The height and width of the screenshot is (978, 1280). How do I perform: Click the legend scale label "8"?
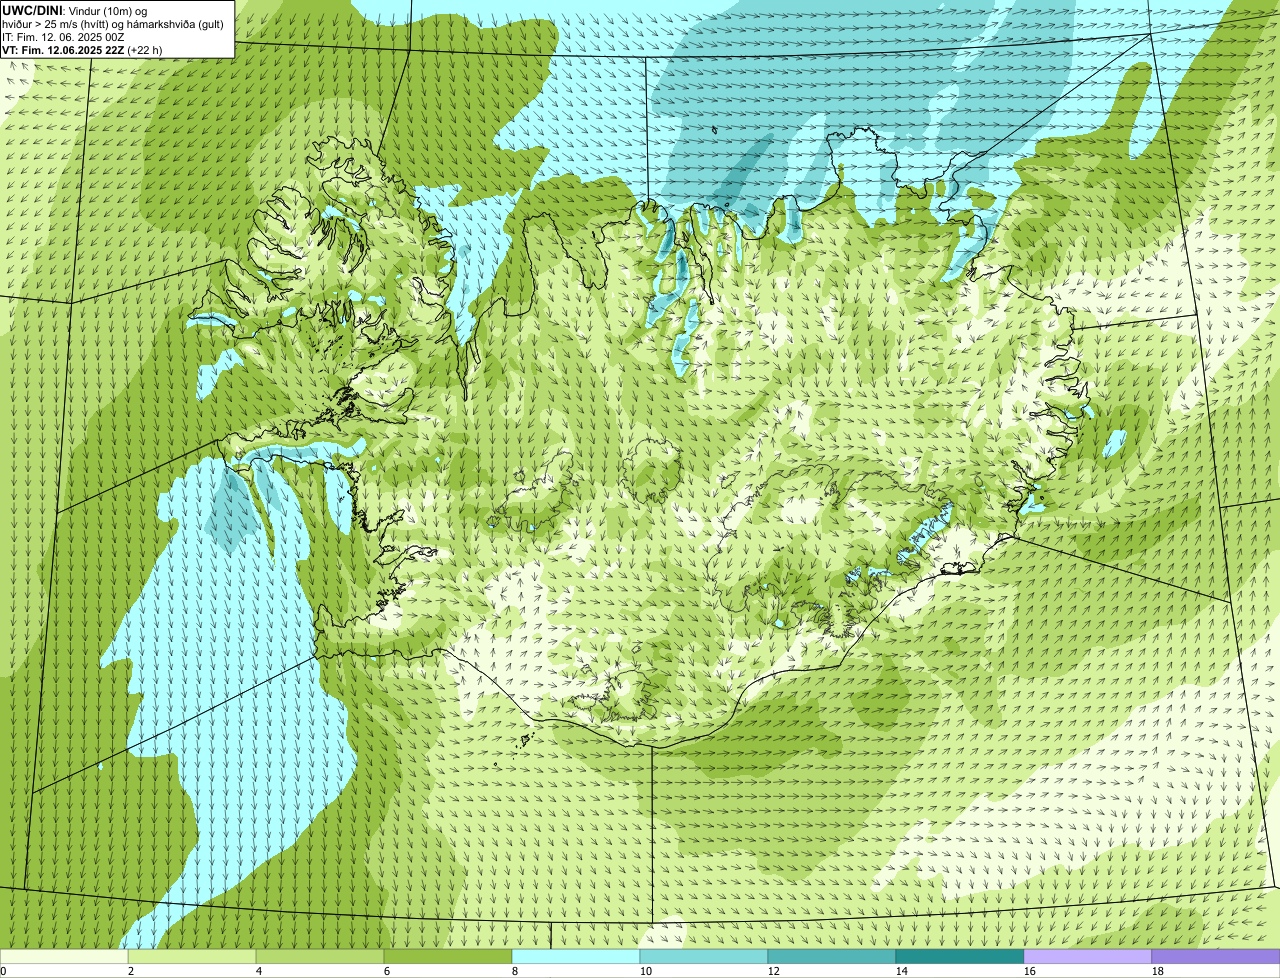click(x=515, y=971)
